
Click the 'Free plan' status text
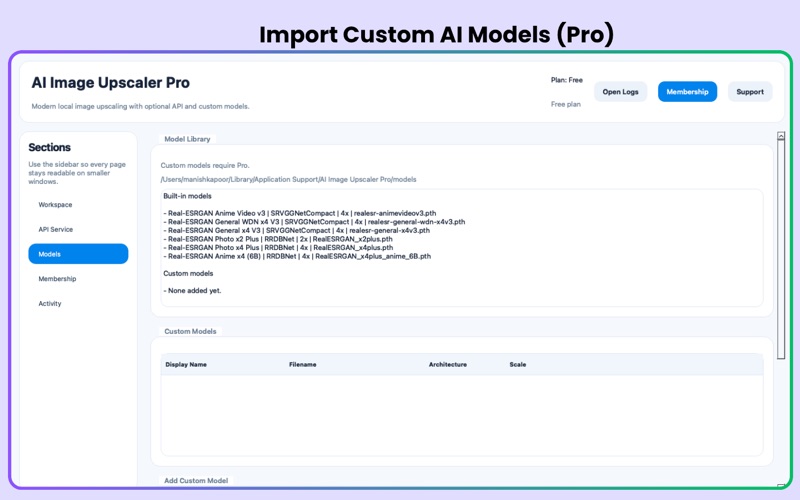coord(565,104)
